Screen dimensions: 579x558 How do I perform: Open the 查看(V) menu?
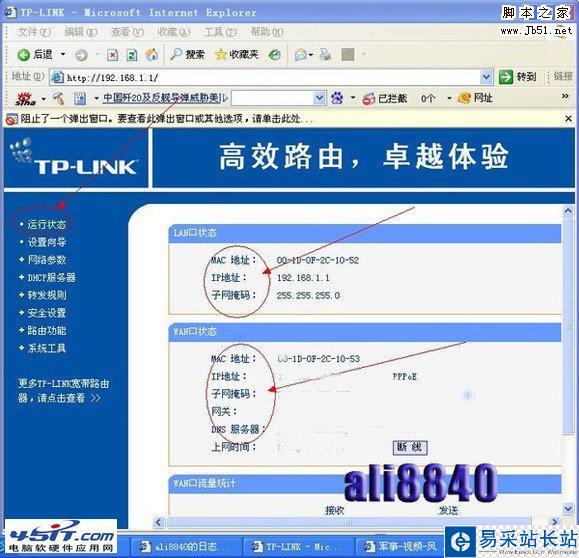click(127, 32)
